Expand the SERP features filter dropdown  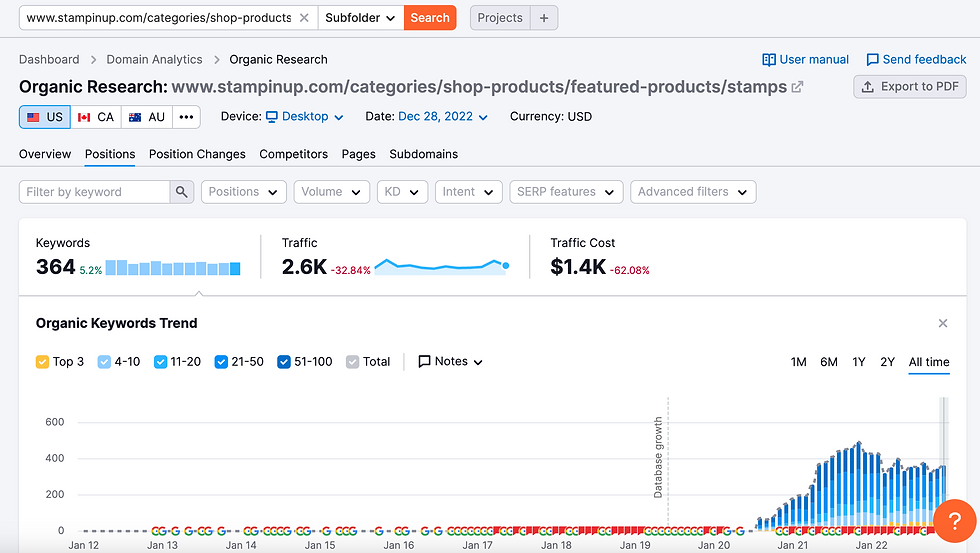tap(566, 192)
